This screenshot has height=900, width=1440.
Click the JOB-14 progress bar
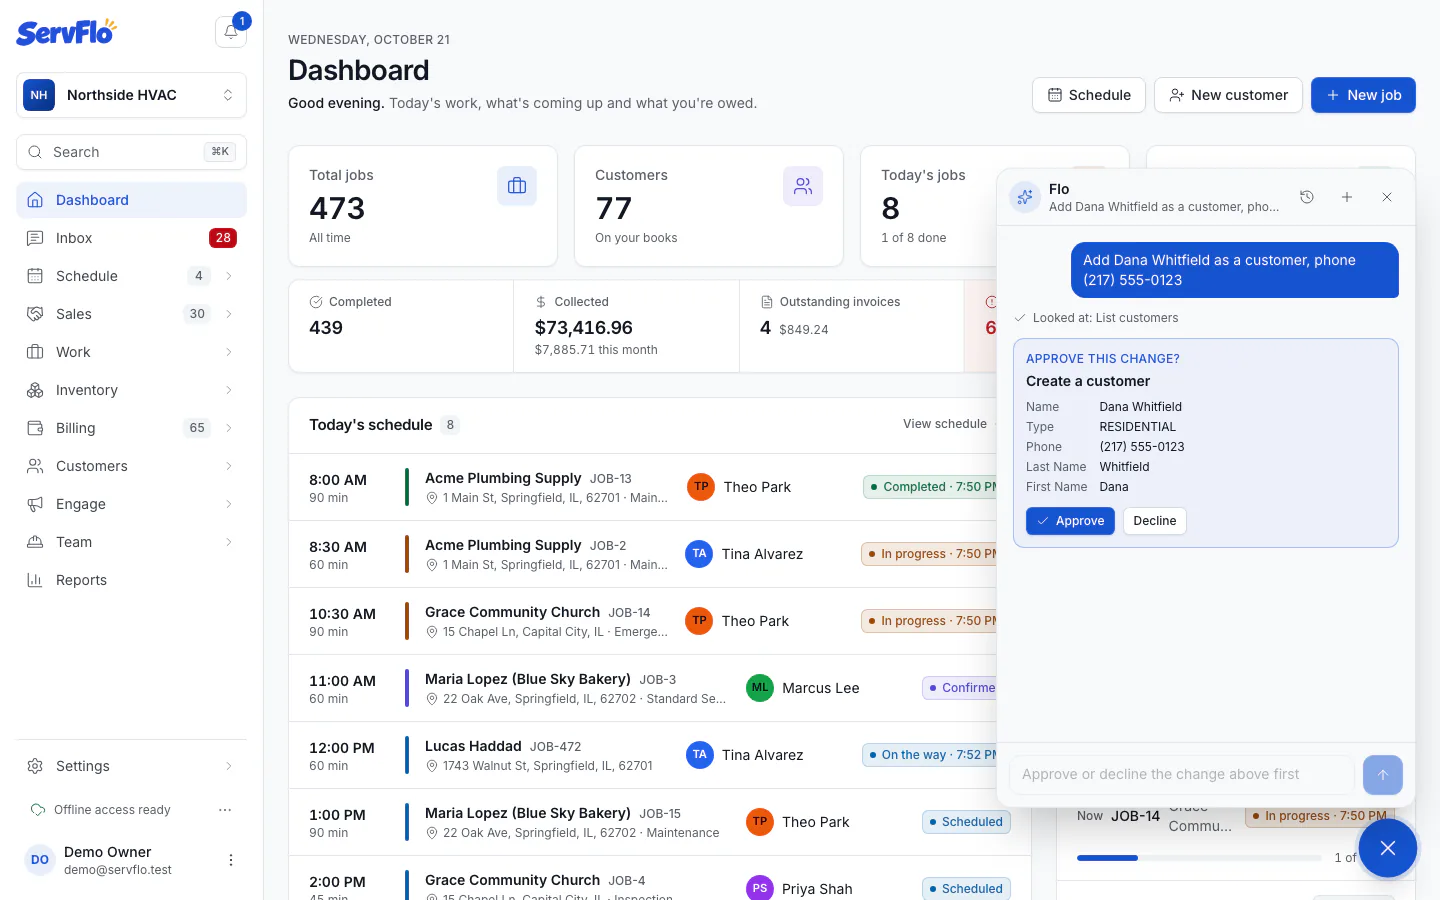[1199, 858]
